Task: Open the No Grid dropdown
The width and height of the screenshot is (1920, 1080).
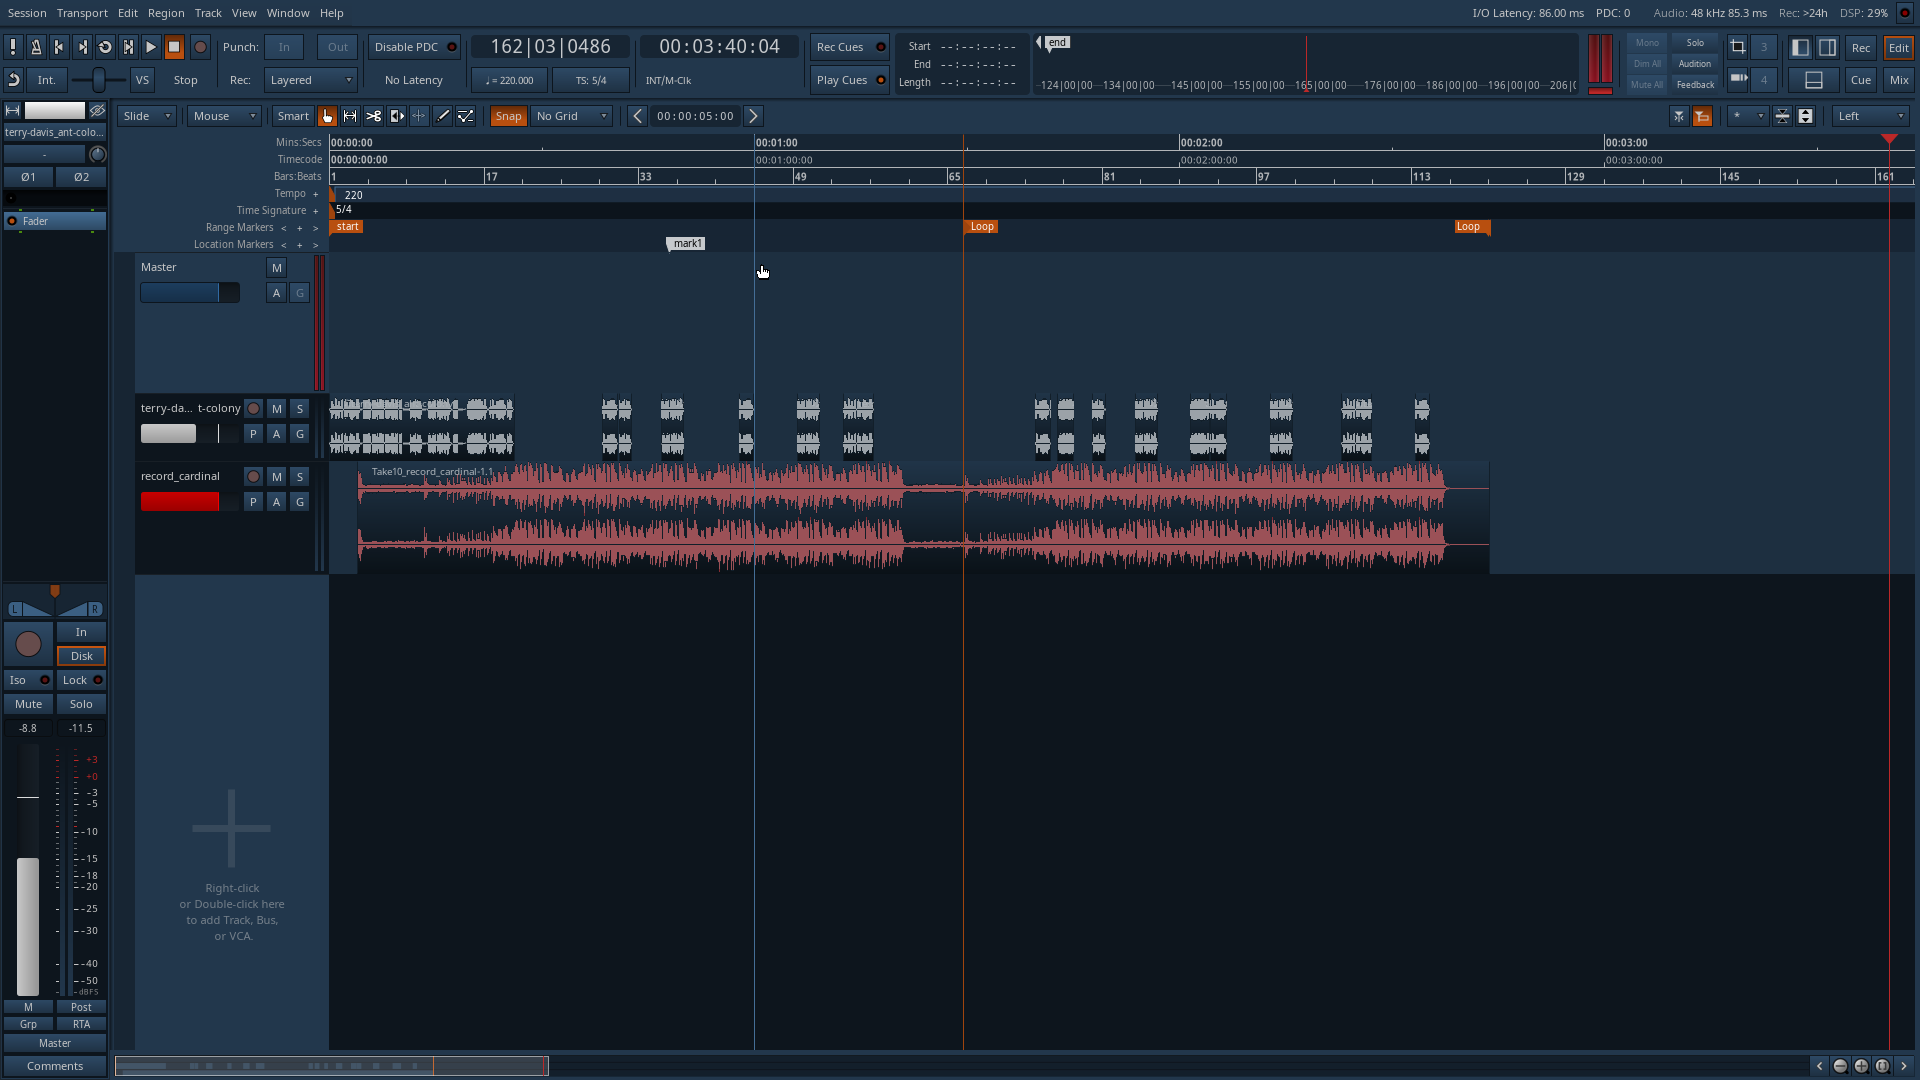Action: (571, 116)
